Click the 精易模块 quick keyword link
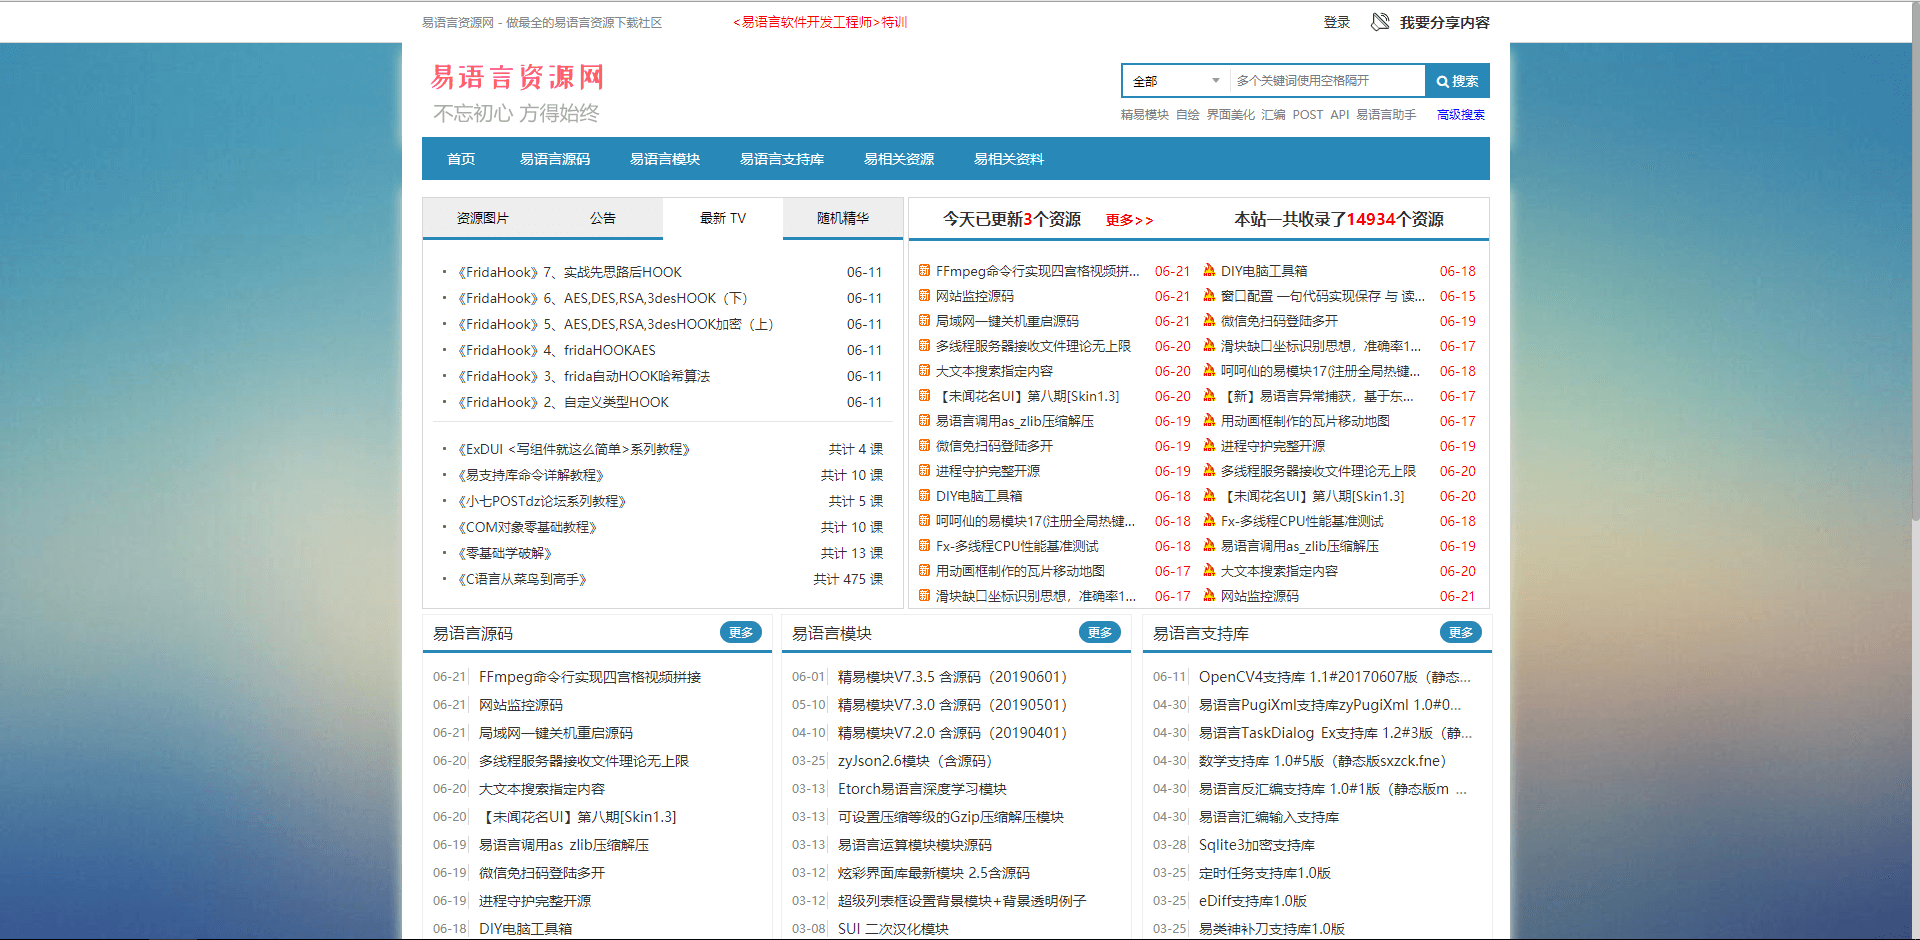 tap(1143, 114)
